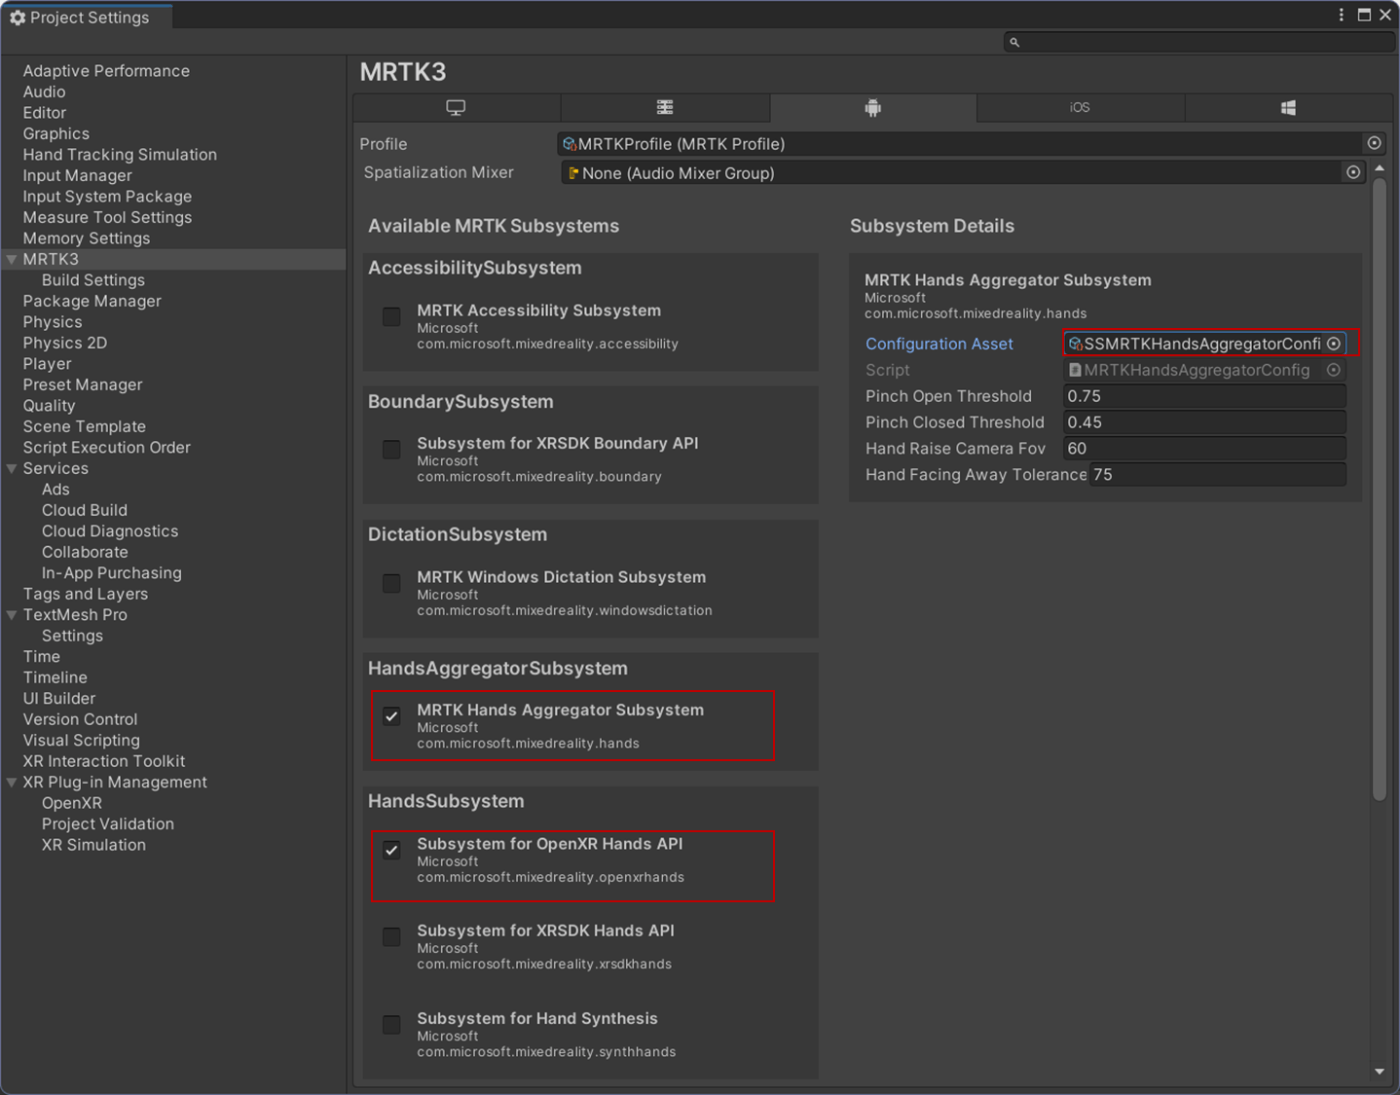Open Package Manager settings

coord(92,301)
